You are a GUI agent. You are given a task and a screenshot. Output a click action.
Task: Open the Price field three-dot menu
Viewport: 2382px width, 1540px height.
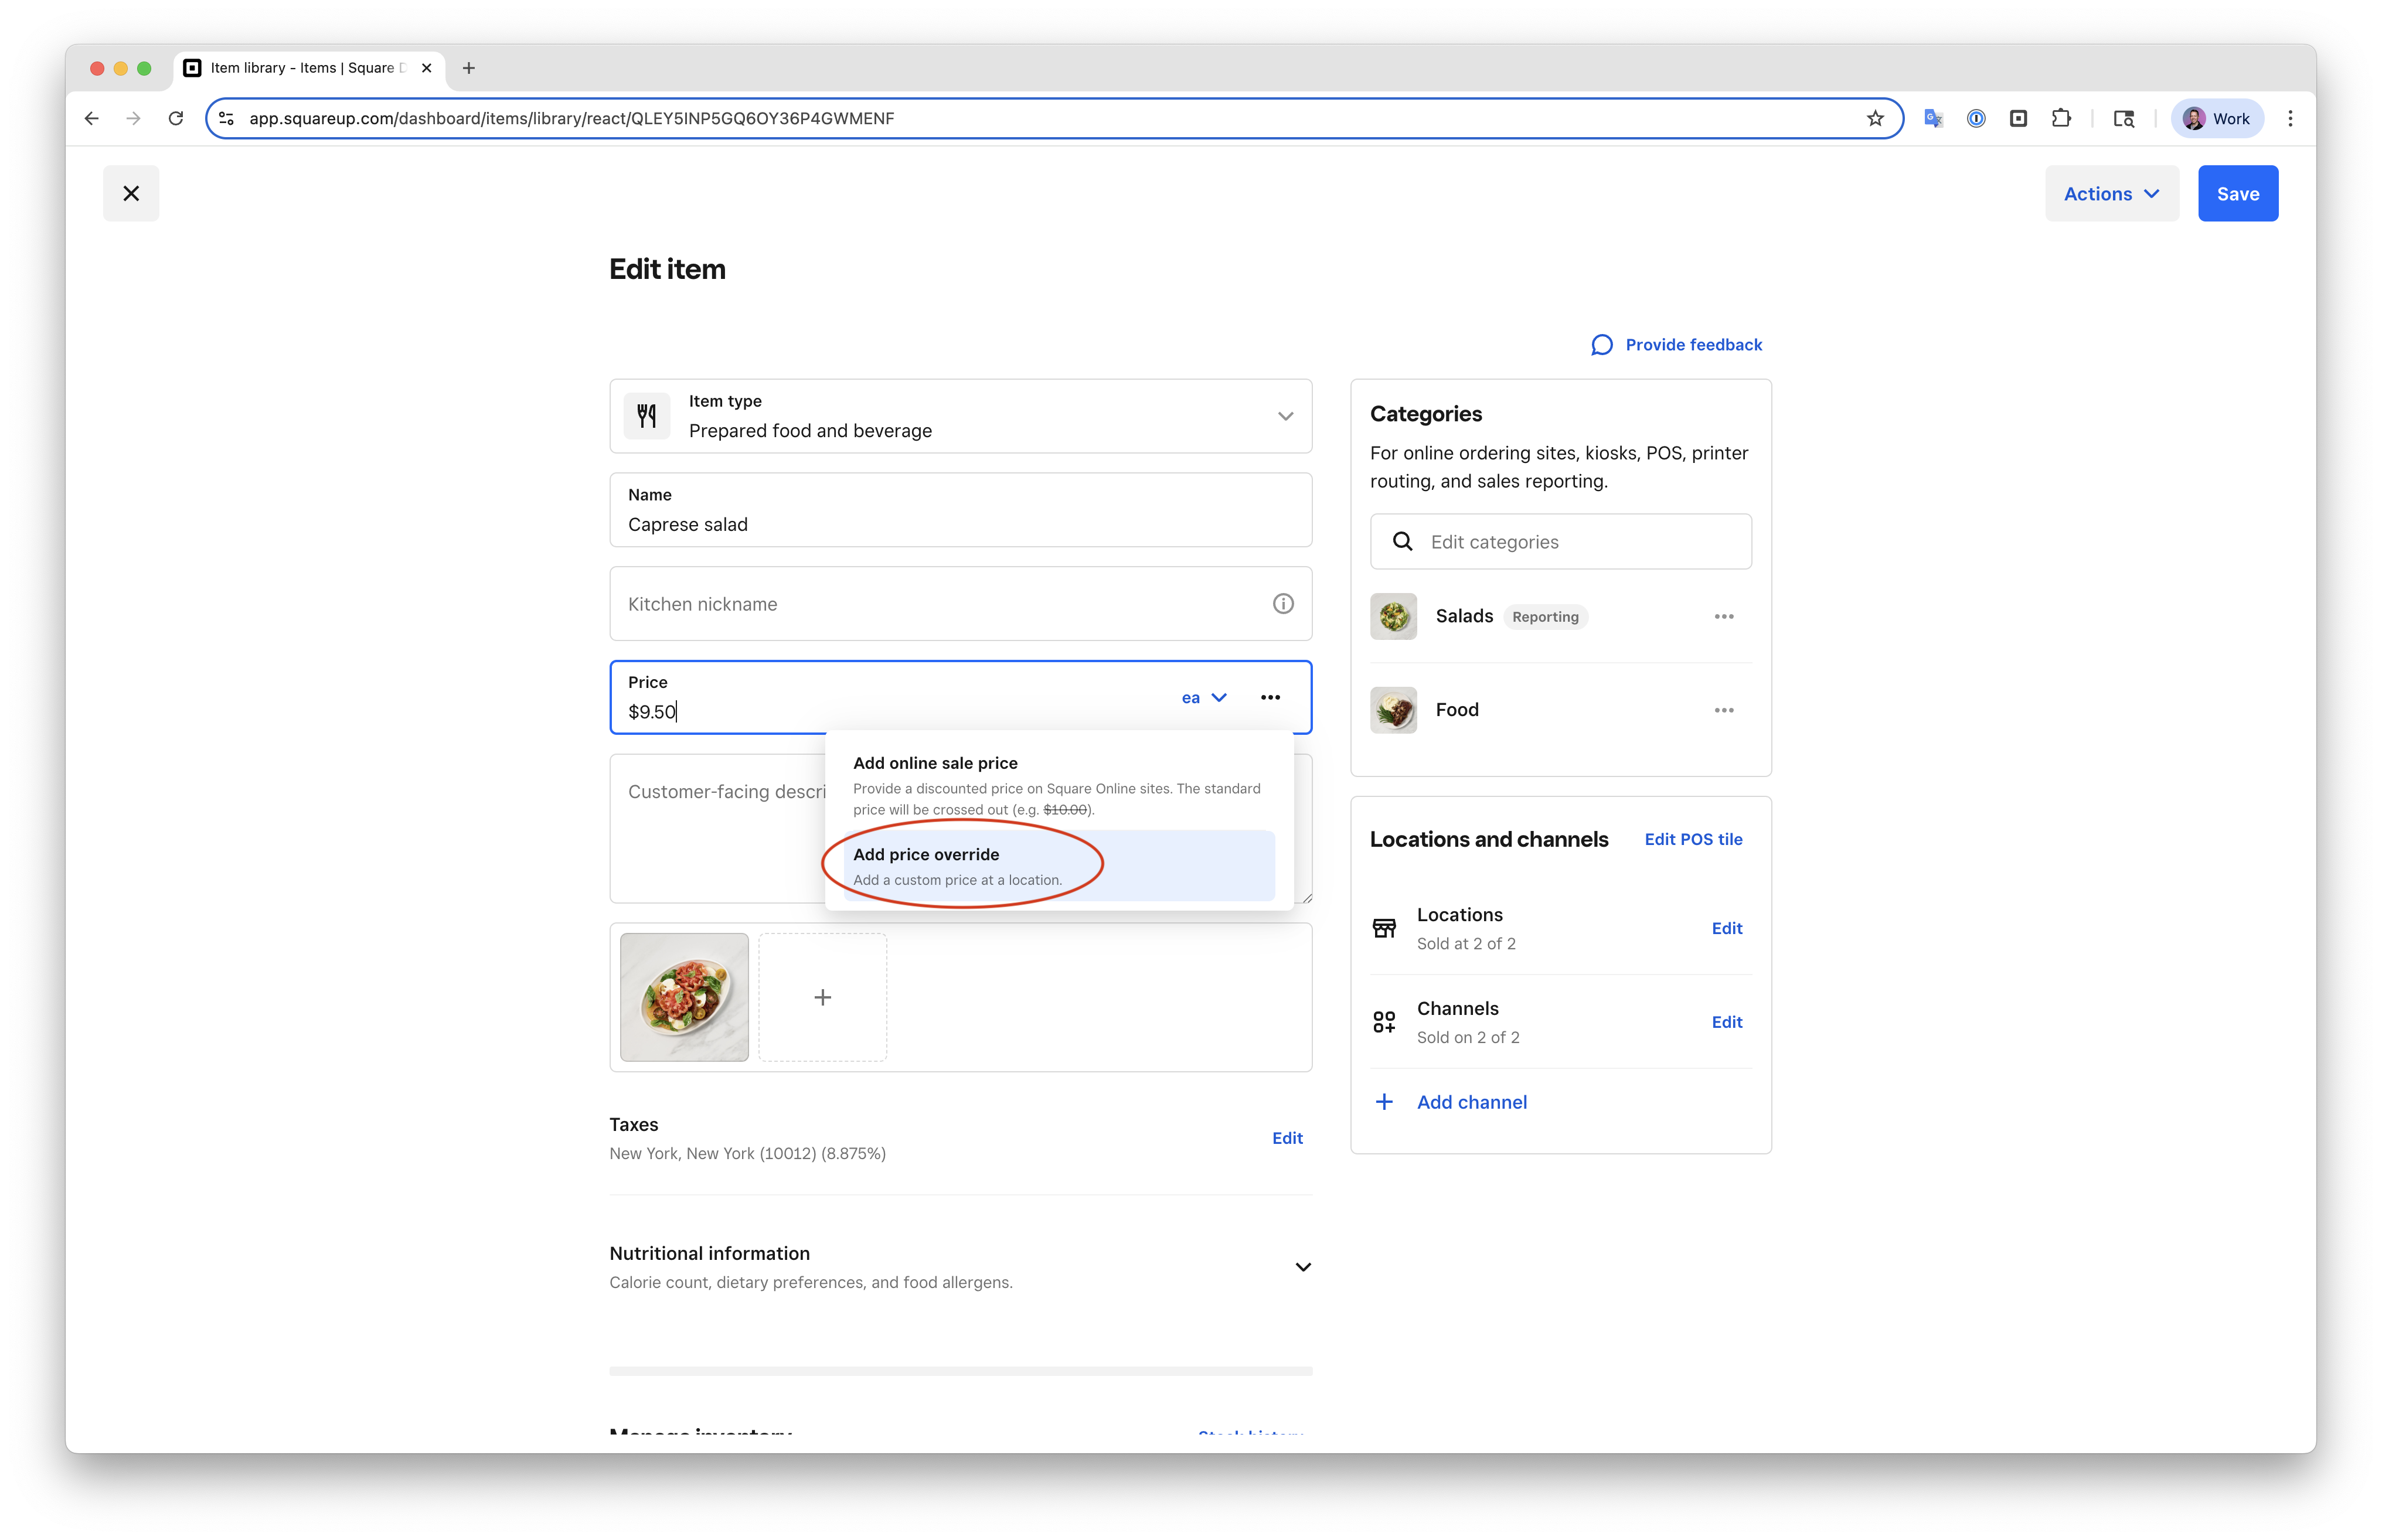pos(1270,698)
